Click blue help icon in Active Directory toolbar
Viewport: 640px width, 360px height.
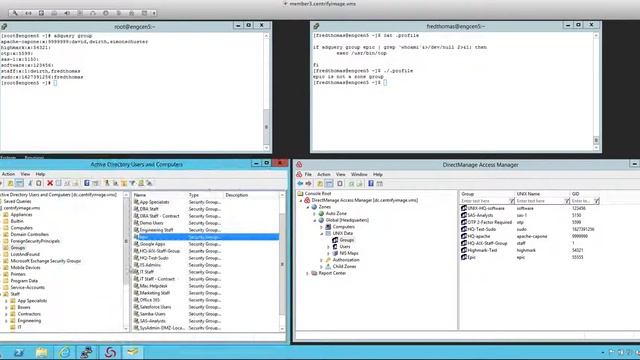click(87, 183)
